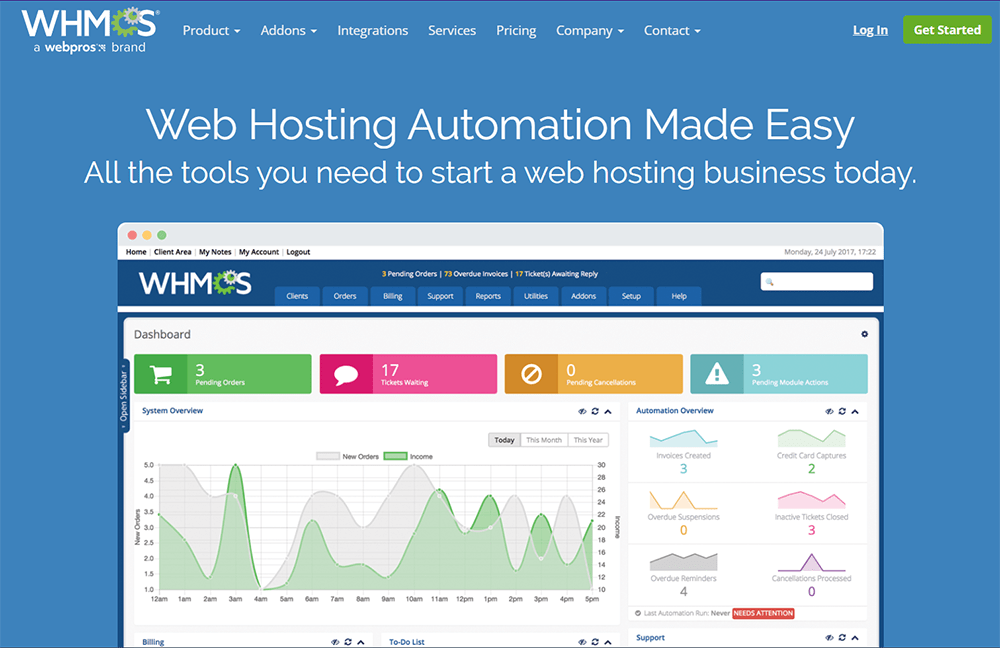Expand the Product dropdown menu
Image resolution: width=1000 pixels, height=648 pixels.
tap(211, 31)
